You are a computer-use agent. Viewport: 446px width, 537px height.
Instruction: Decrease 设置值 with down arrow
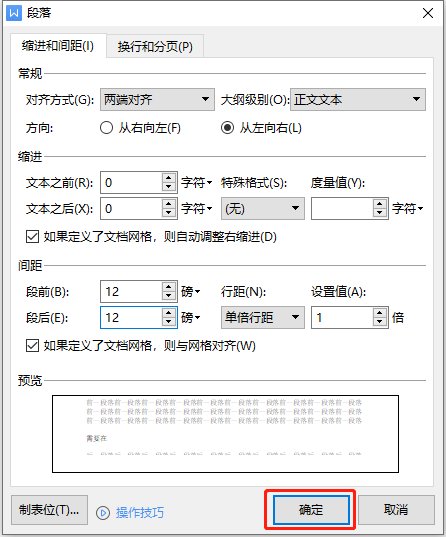coord(380,322)
